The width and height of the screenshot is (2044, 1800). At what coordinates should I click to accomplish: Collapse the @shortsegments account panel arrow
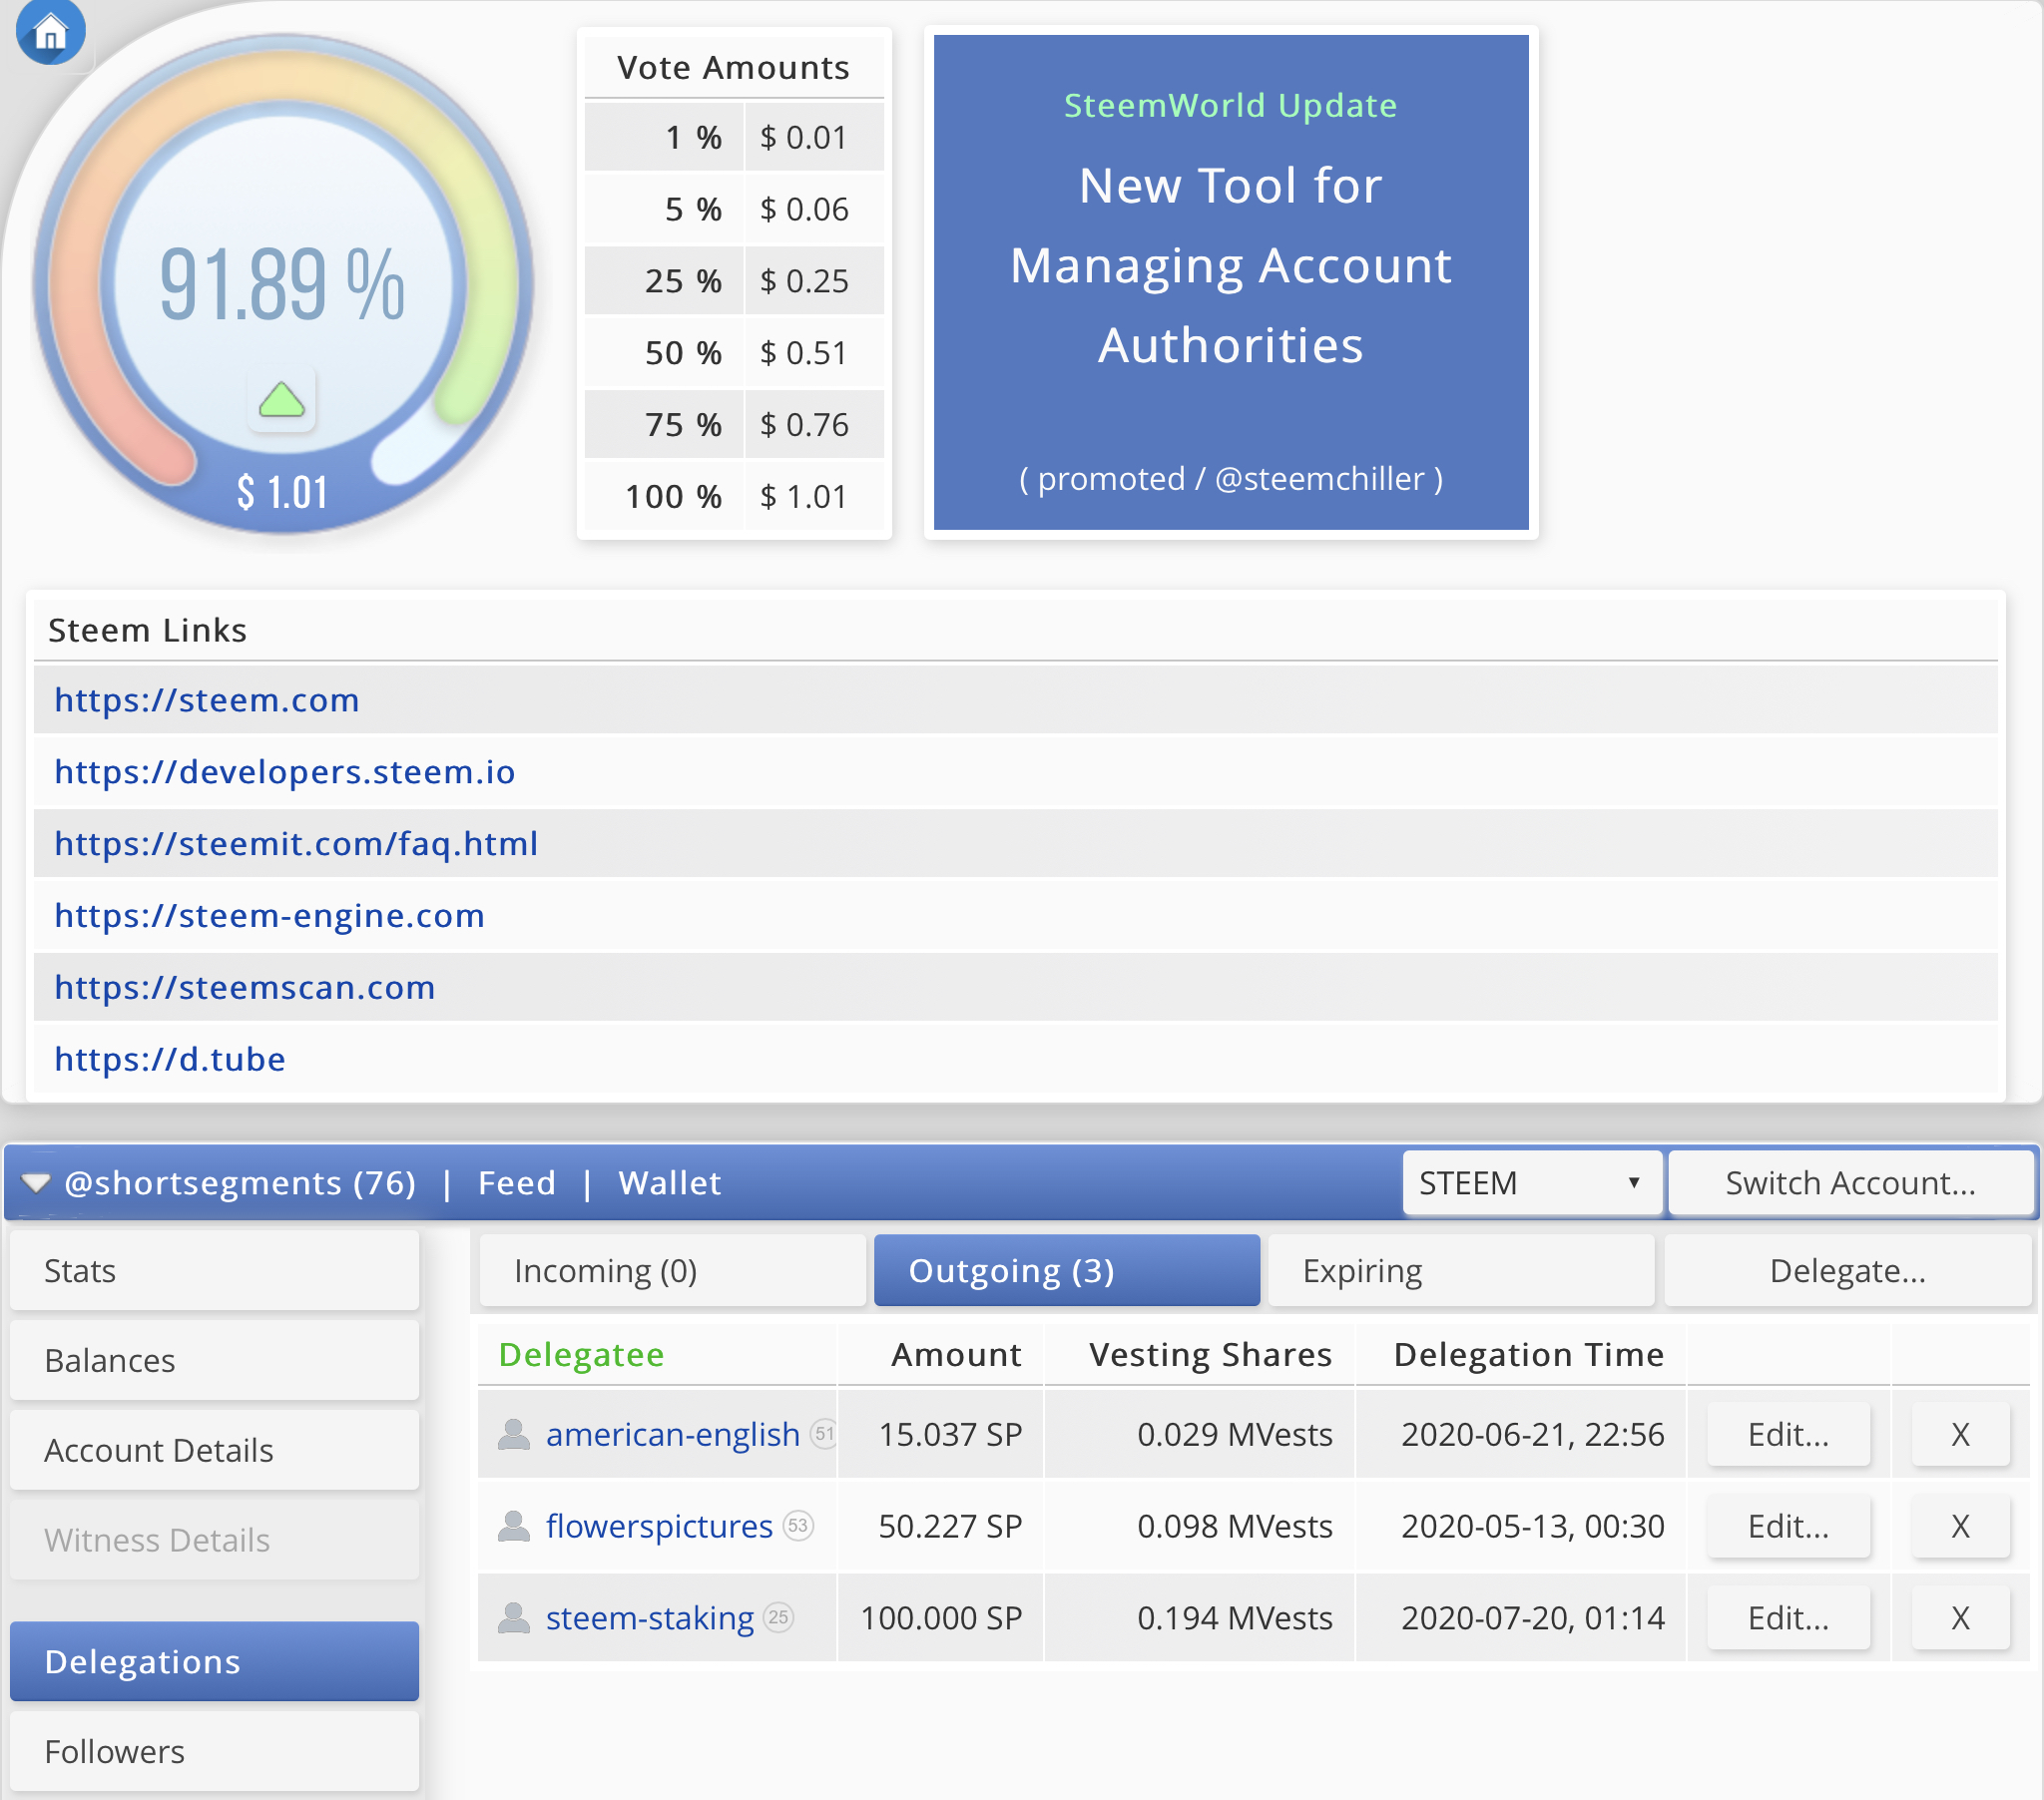pyautogui.click(x=35, y=1183)
